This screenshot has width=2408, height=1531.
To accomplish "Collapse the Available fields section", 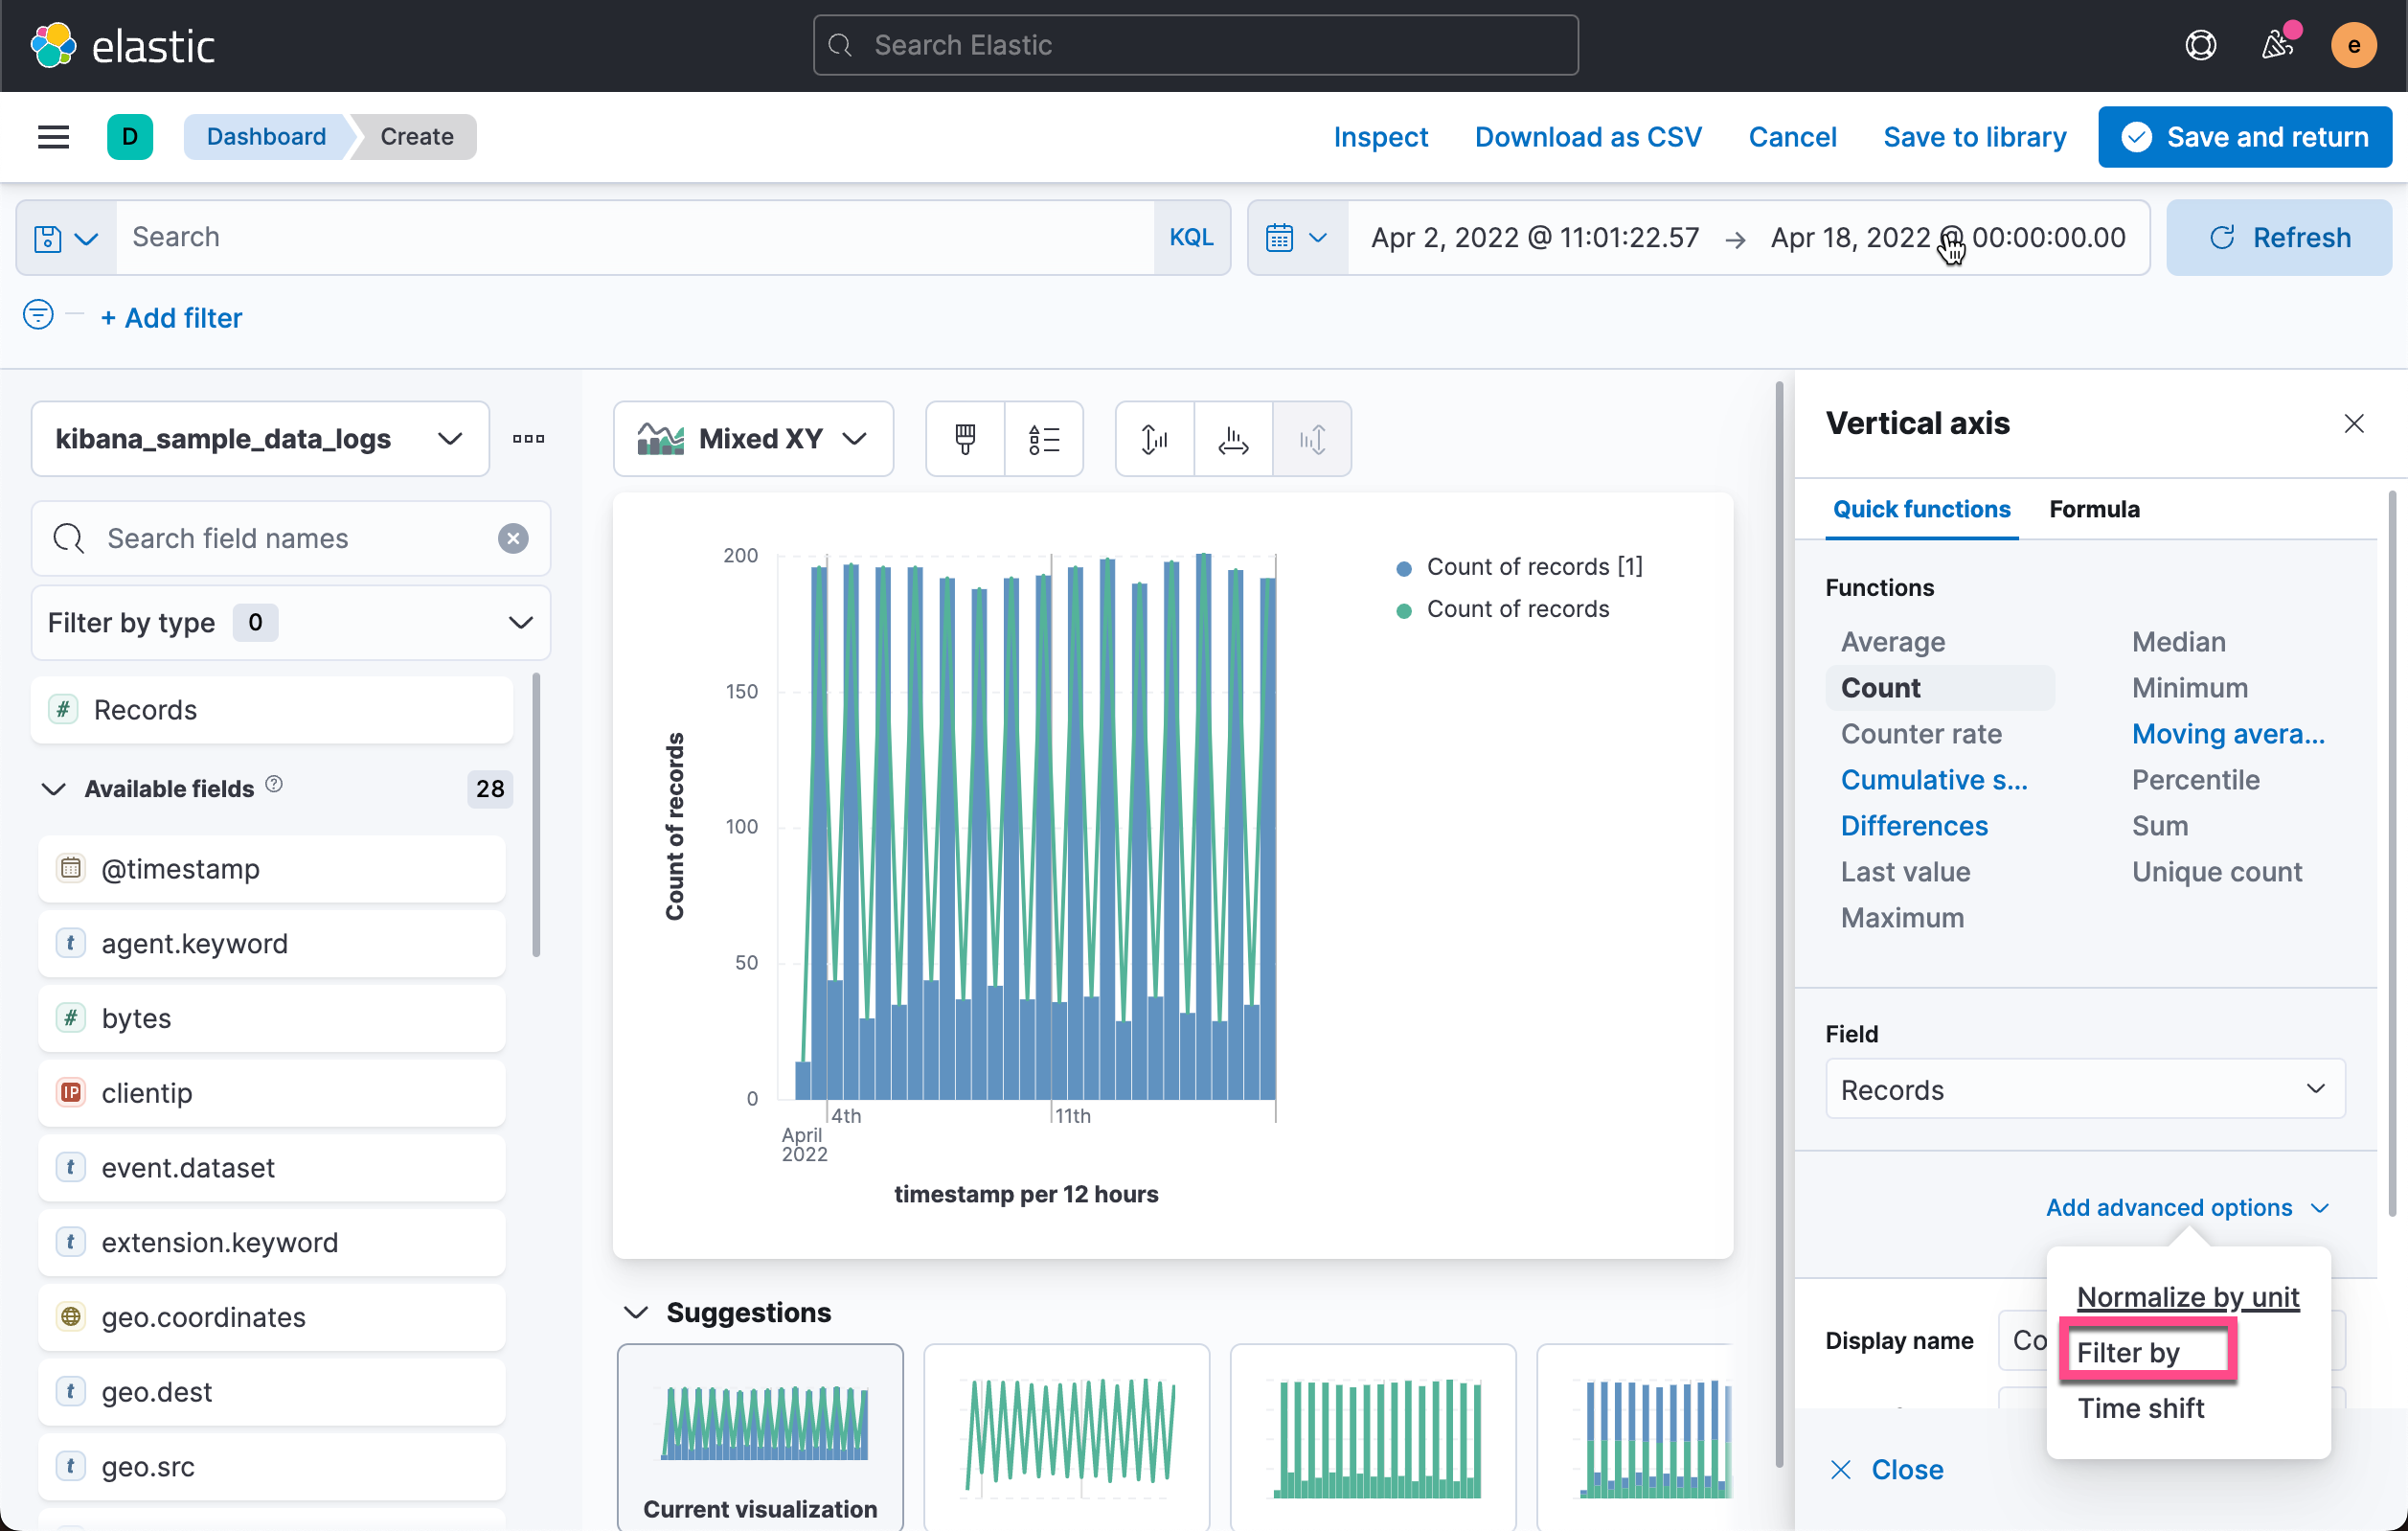I will [x=55, y=788].
